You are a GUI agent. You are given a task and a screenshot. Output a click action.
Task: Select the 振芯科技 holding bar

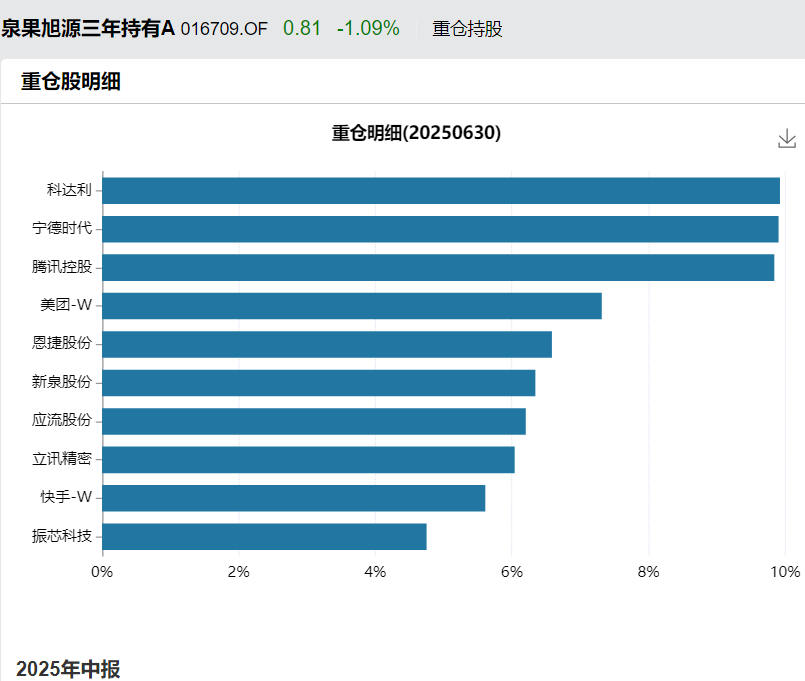[264, 537]
